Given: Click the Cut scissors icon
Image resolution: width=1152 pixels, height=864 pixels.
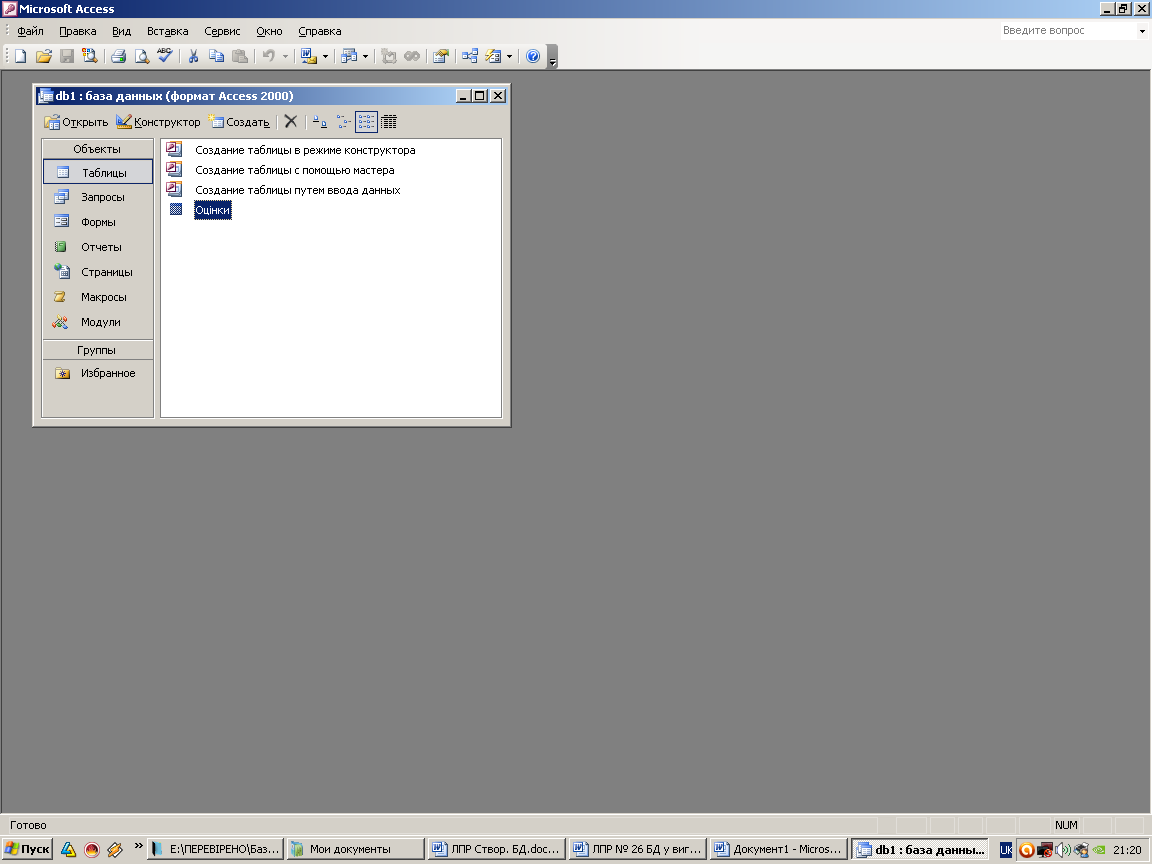Looking at the screenshot, I should [x=193, y=56].
